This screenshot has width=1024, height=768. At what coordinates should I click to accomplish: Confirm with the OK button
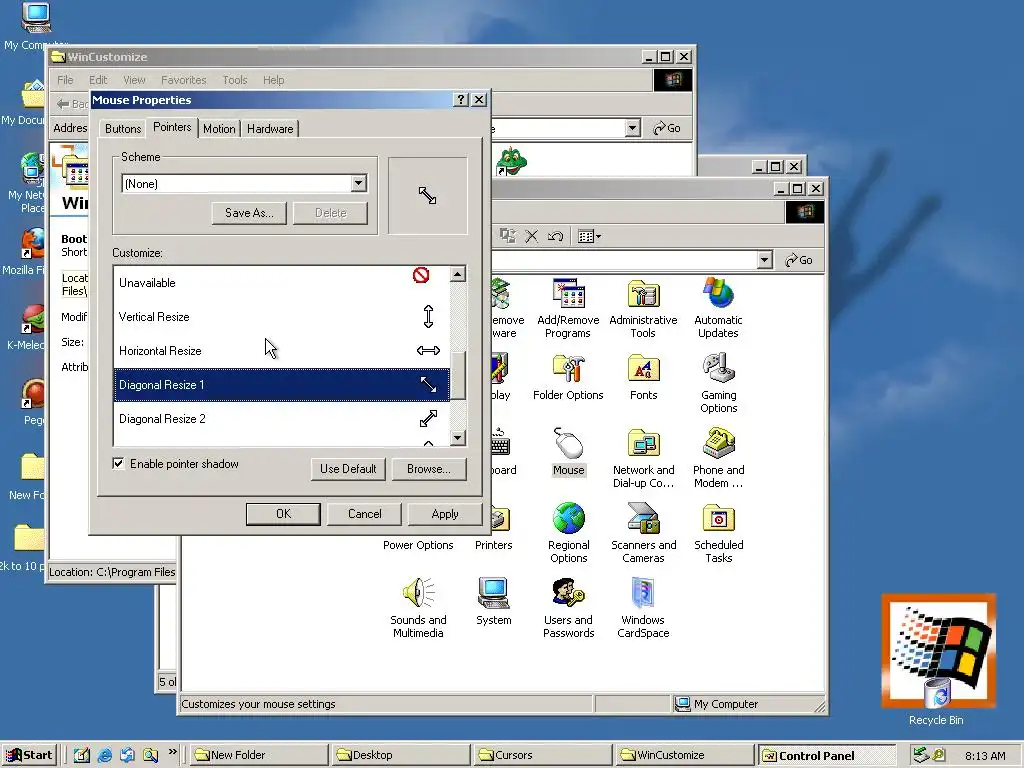[x=283, y=514]
